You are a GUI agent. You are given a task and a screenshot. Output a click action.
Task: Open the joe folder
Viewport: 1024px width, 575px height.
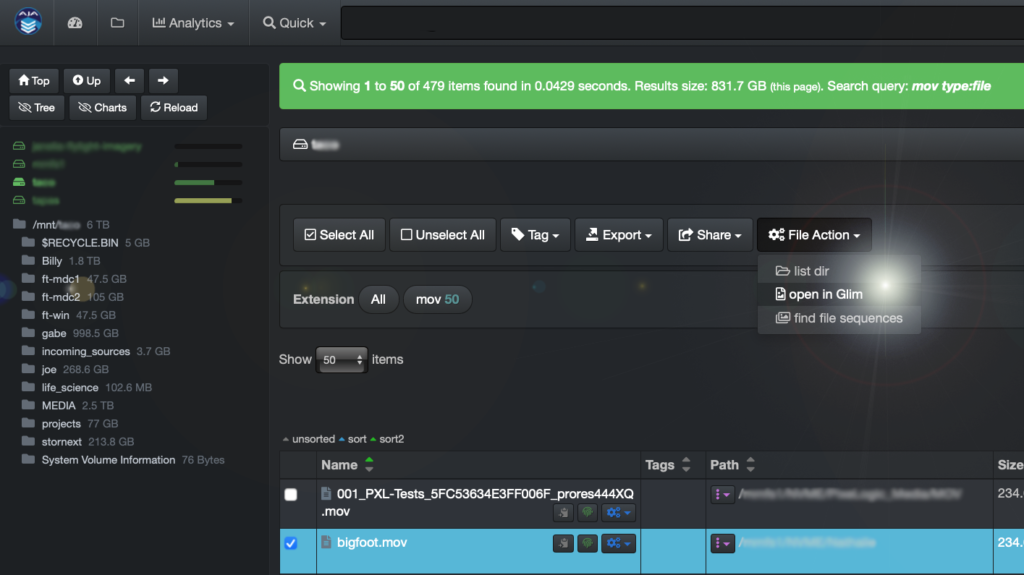pyautogui.click(x=49, y=369)
